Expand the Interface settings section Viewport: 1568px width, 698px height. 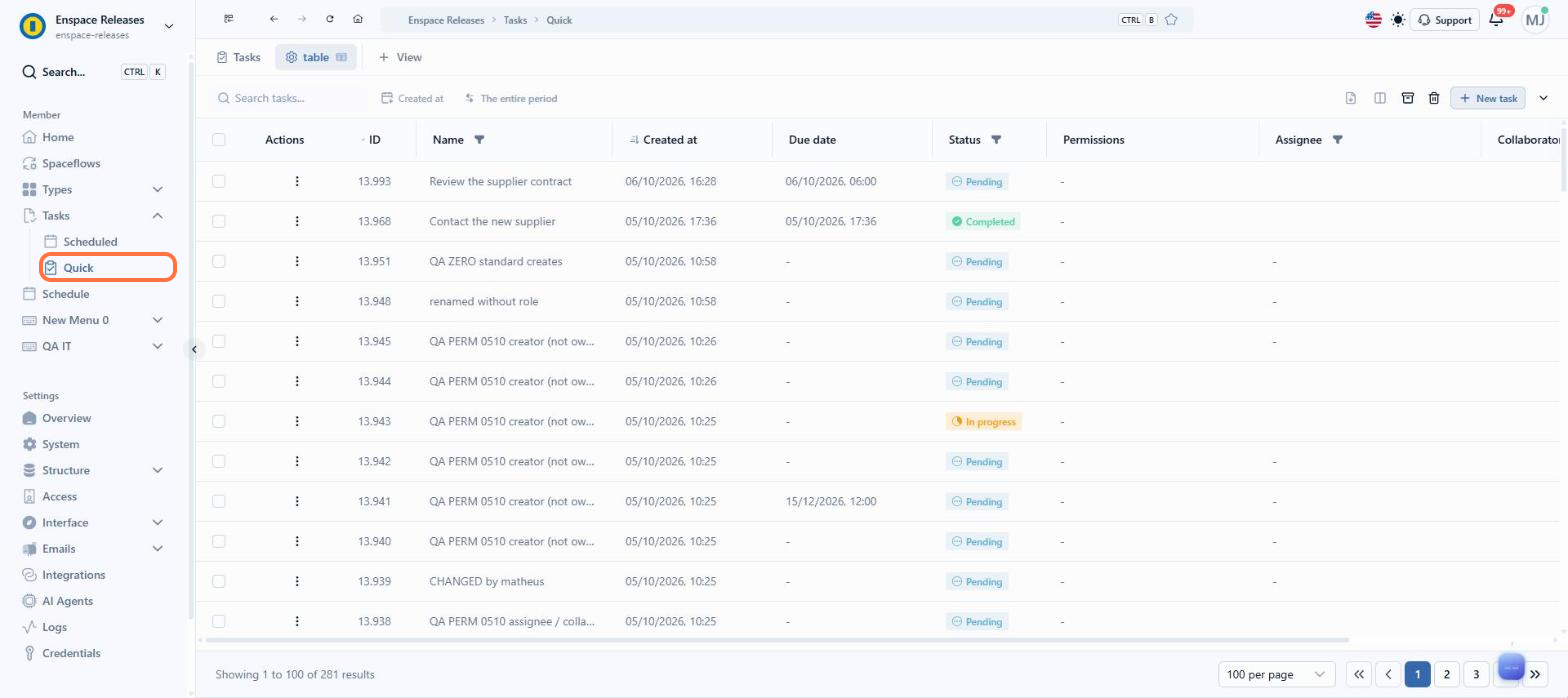157,522
